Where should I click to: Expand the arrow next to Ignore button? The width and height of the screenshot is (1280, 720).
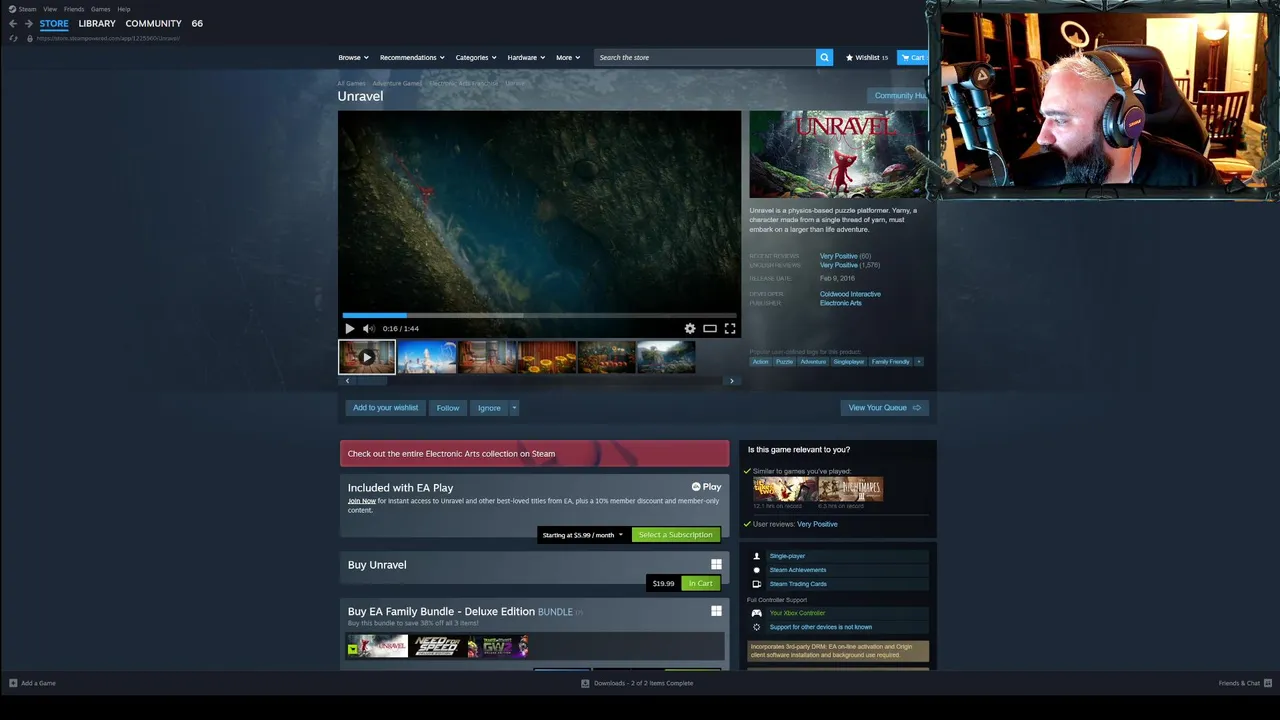pos(514,408)
